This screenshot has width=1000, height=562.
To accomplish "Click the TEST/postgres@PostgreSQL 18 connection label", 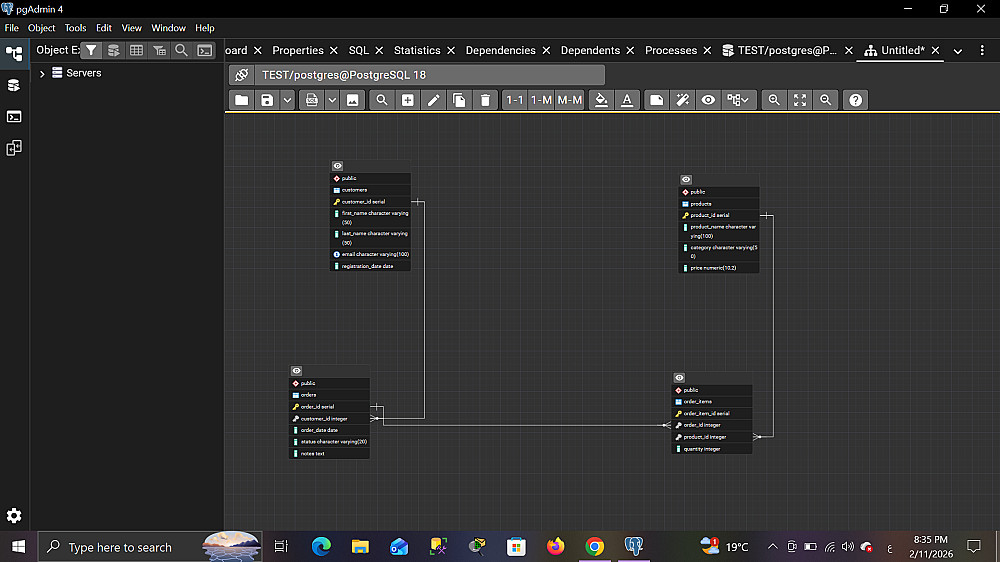I will [x=343, y=75].
